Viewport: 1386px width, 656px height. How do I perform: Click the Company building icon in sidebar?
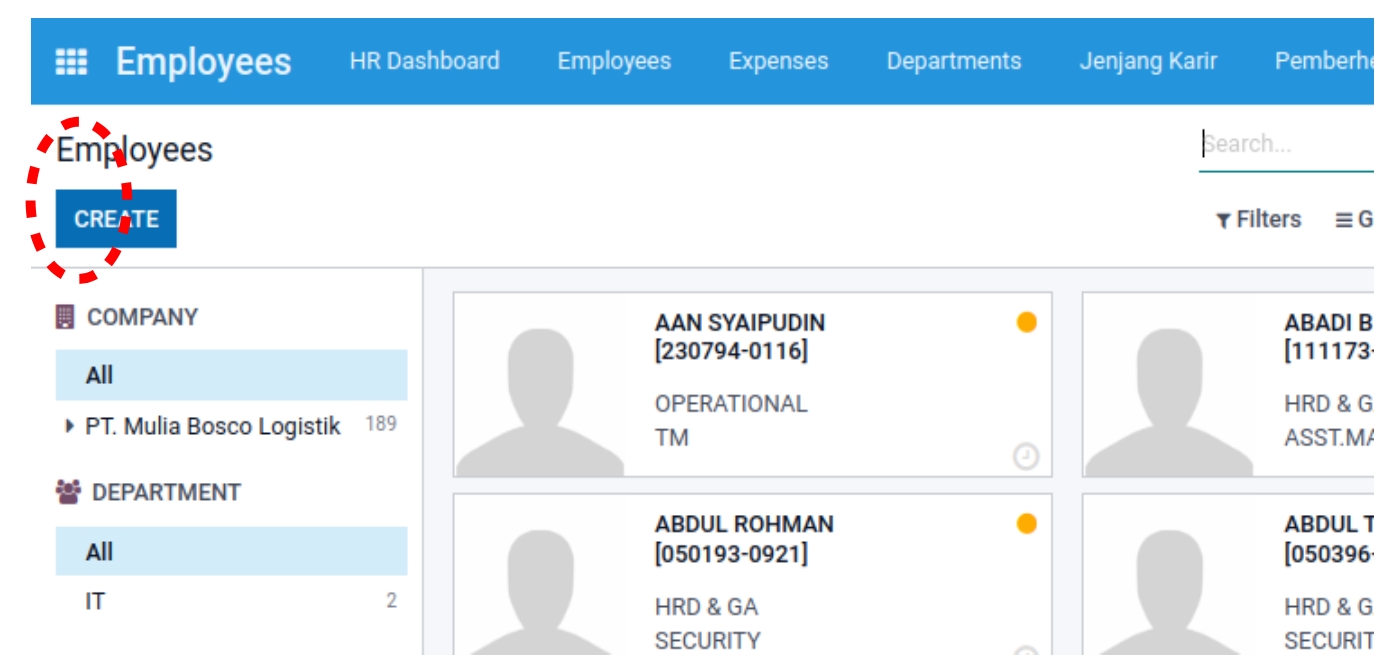(66, 317)
